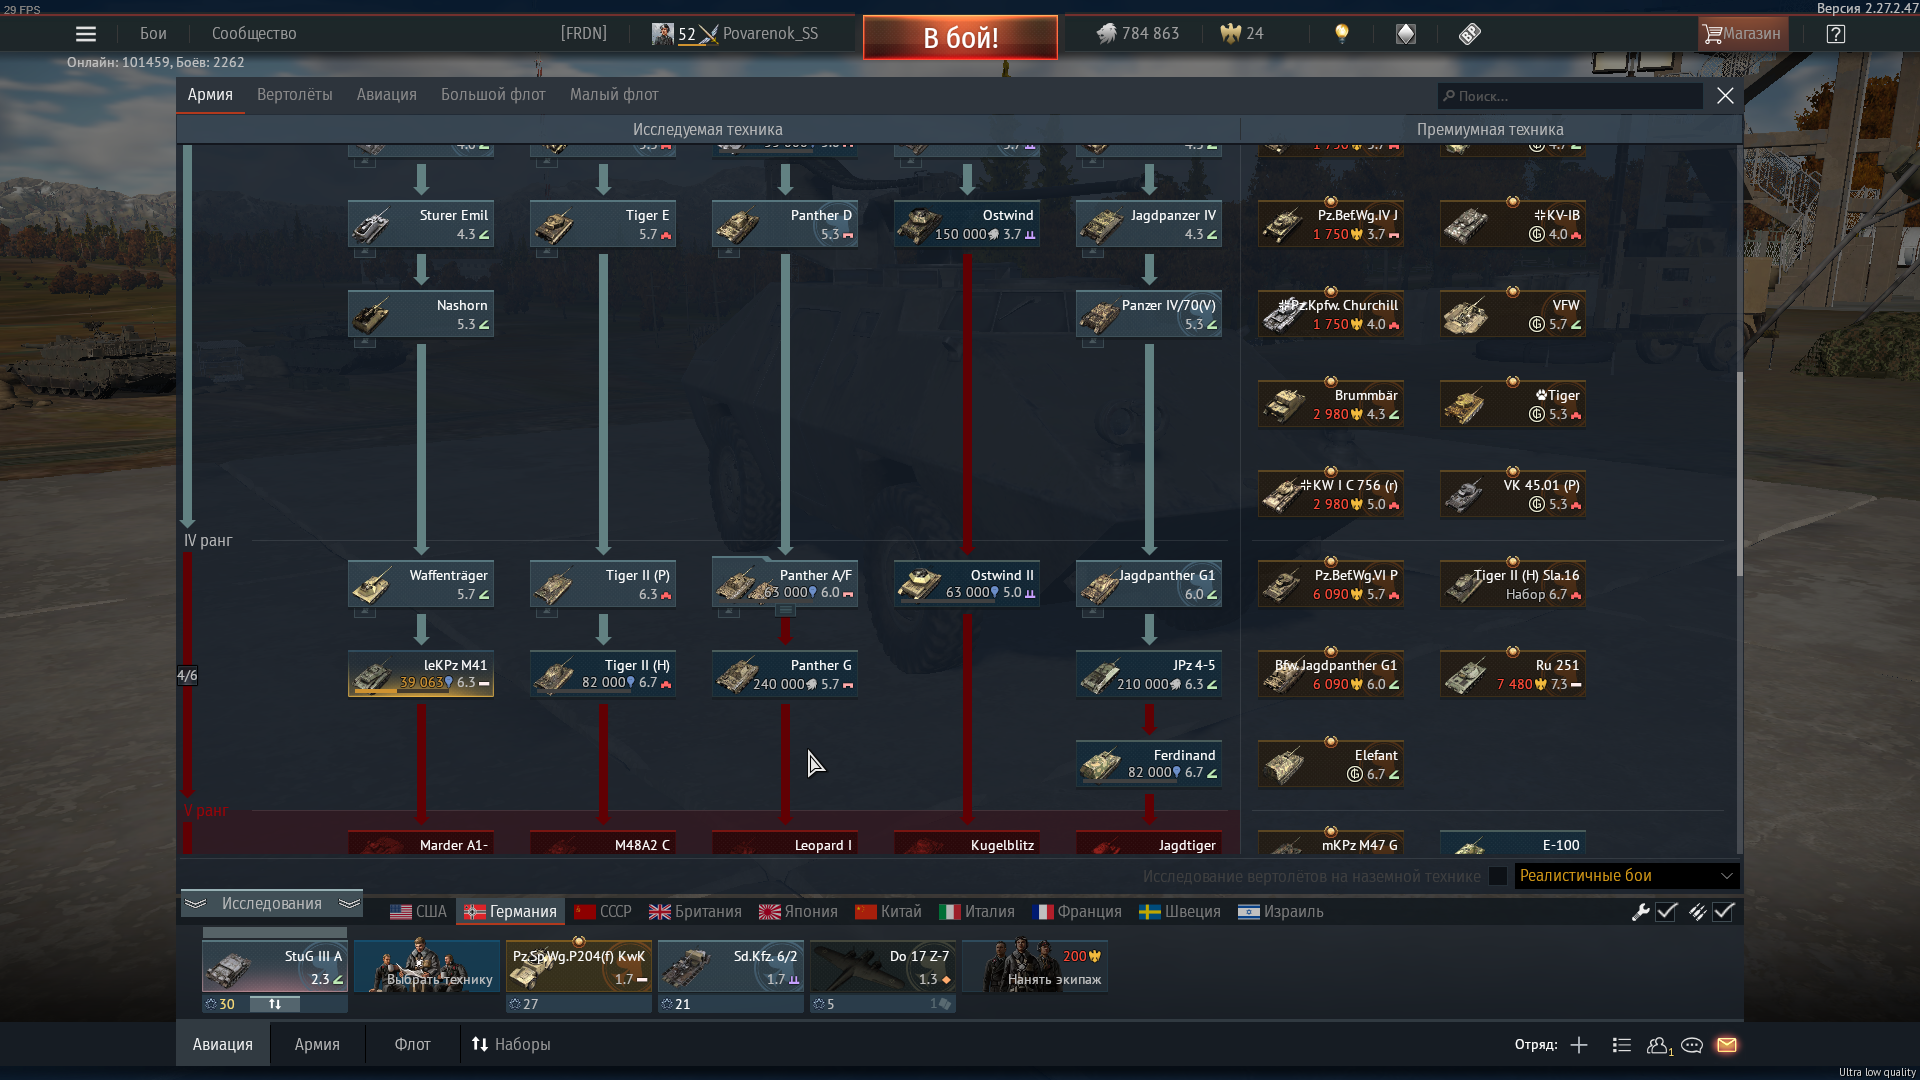Click the rank IV progress 4/6 indicator
Screen dimensions: 1920x1080
click(x=187, y=676)
